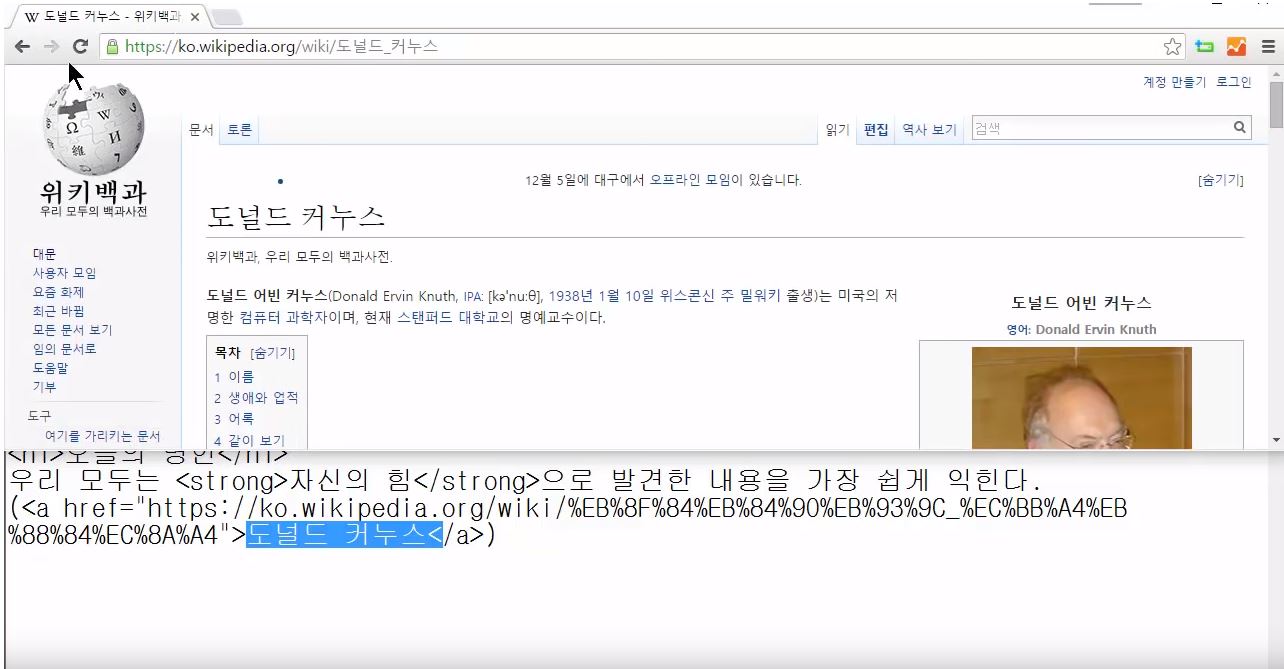Viewport: 1284px width, 669px height.
Task: Open 모든 문서 보기 sidebar link
Action: [x=72, y=330]
